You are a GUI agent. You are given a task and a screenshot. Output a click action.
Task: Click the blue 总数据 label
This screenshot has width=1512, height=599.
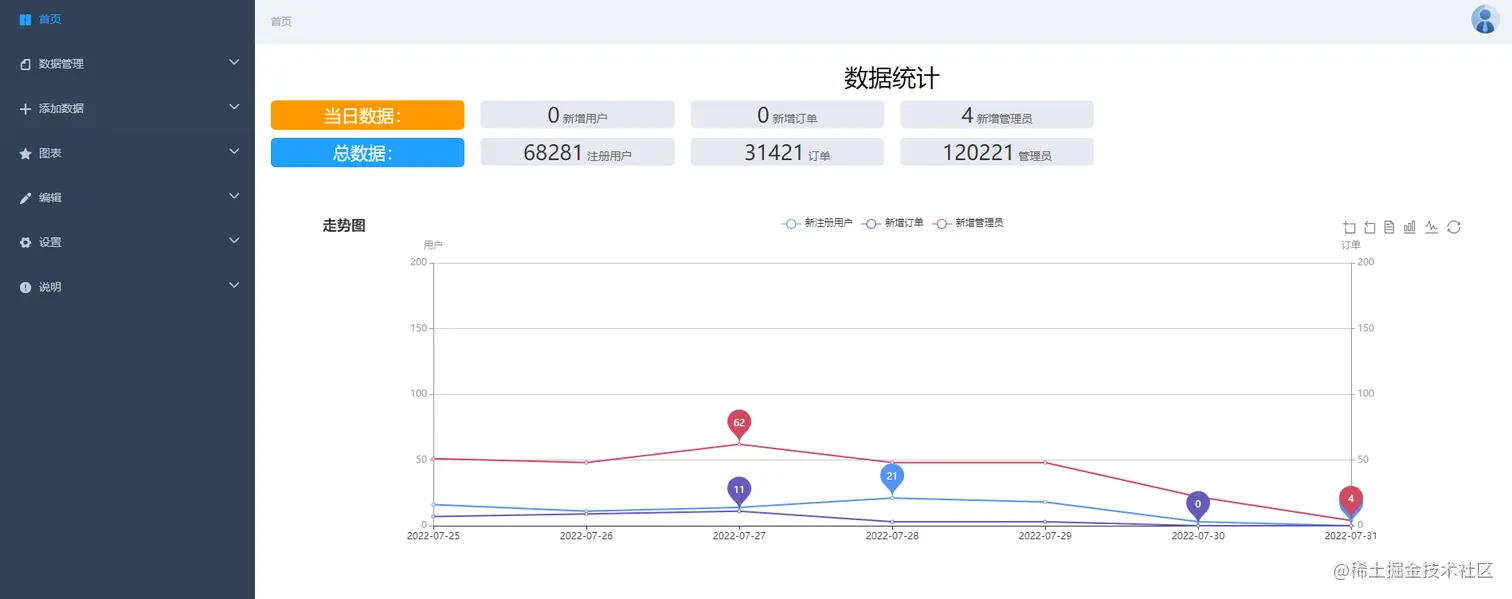click(367, 152)
